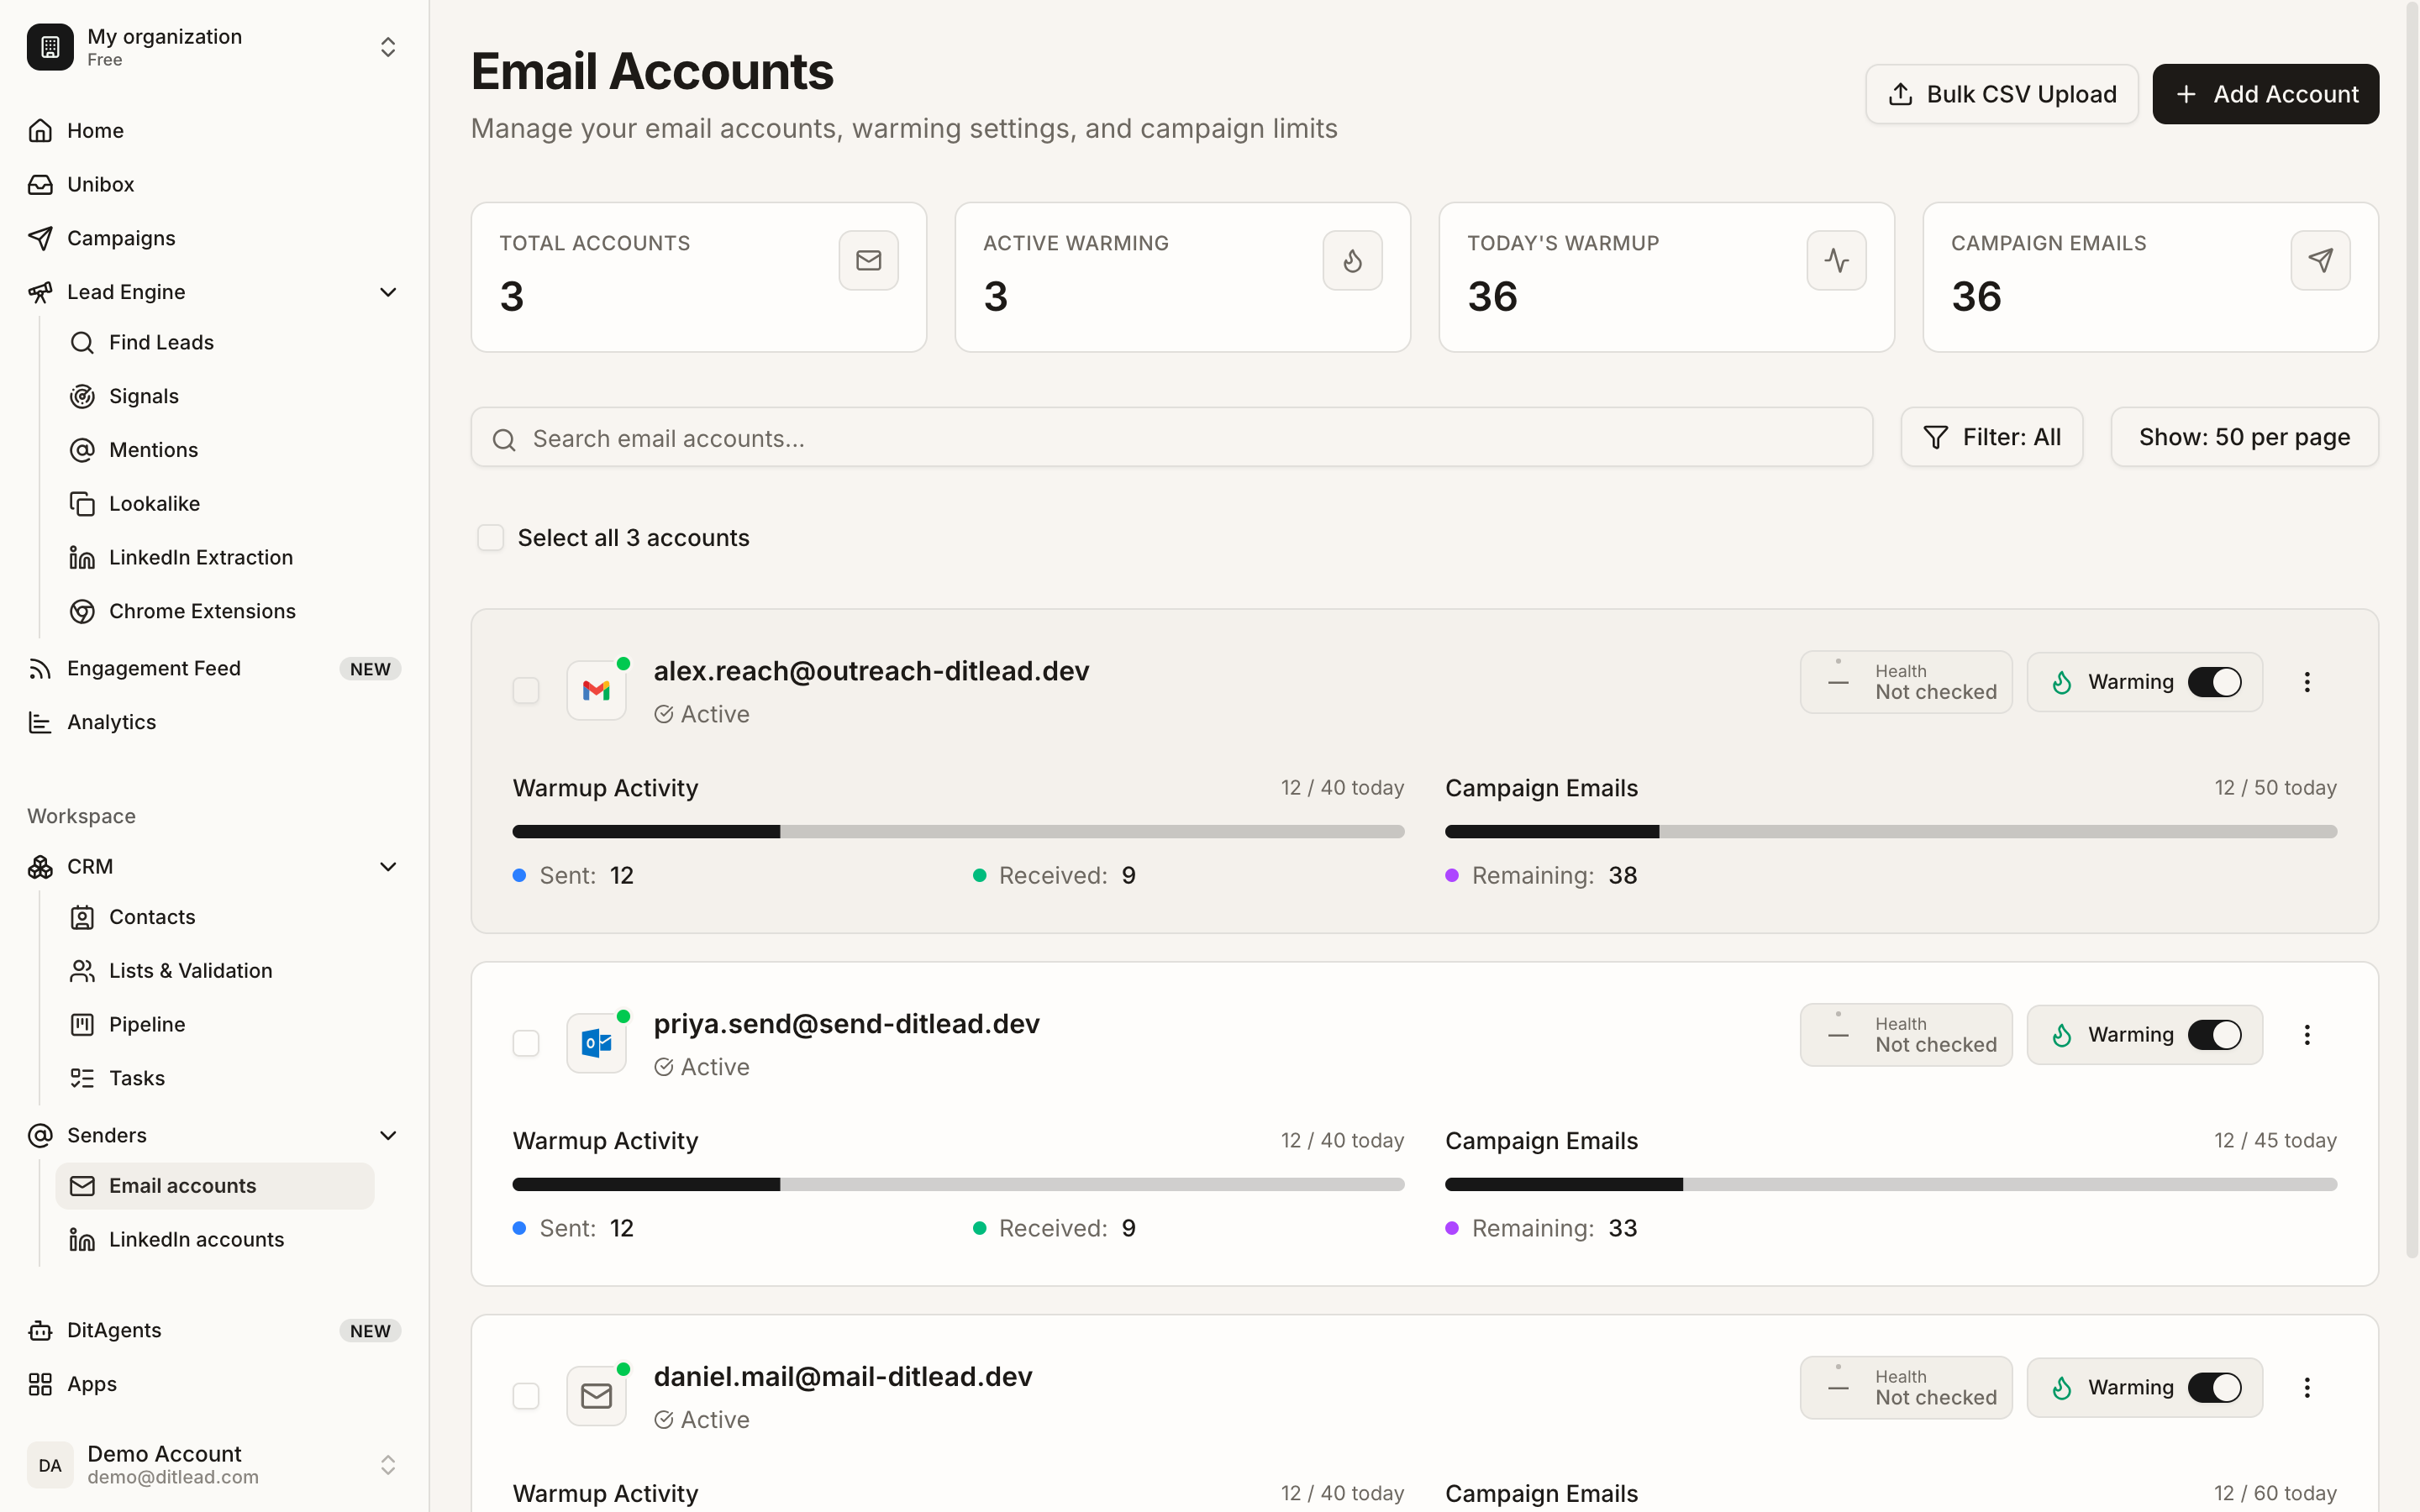Click the Signals radar icon

click(x=82, y=397)
